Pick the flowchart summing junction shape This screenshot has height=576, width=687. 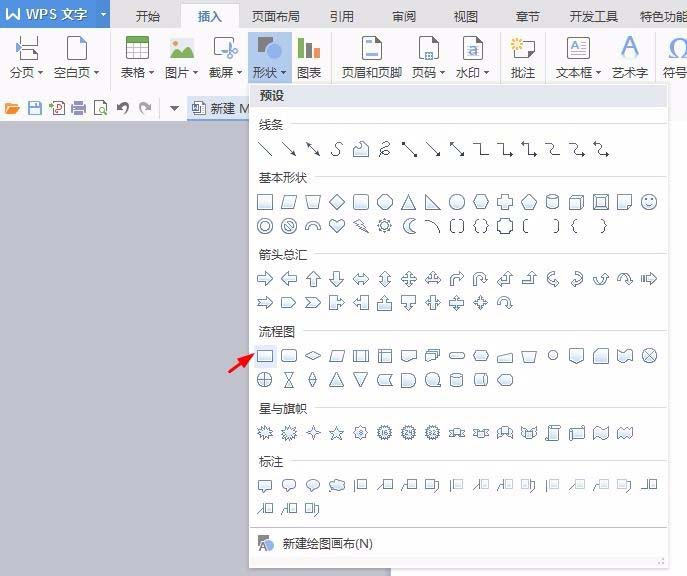(649, 356)
